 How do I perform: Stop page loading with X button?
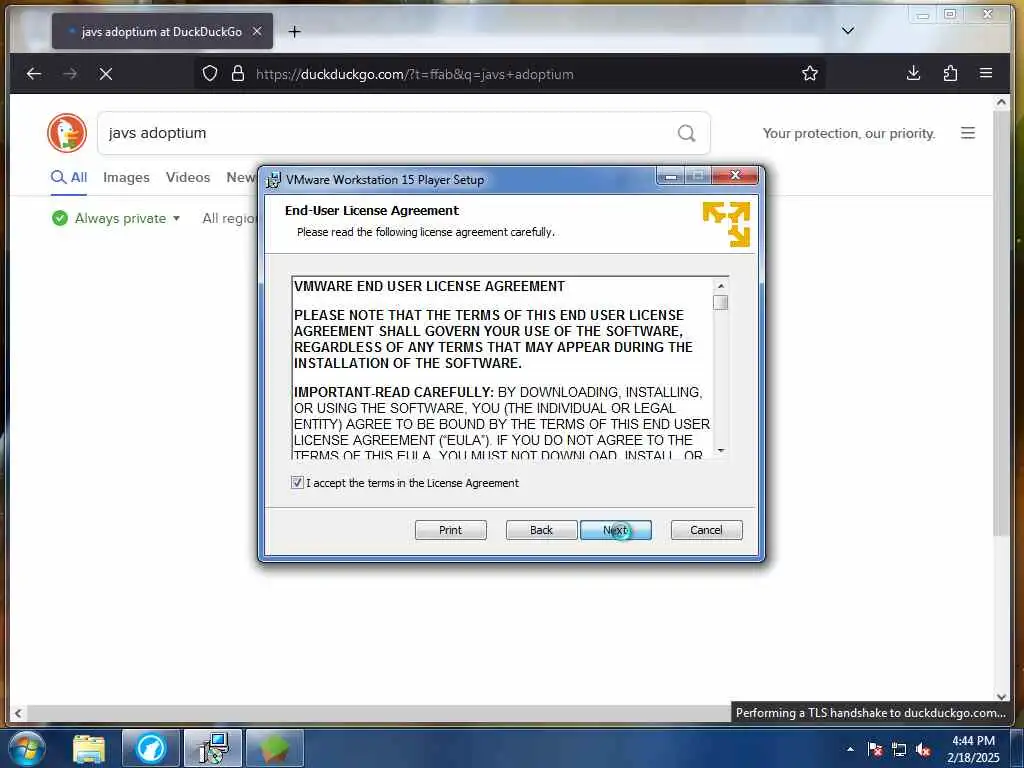(x=106, y=74)
